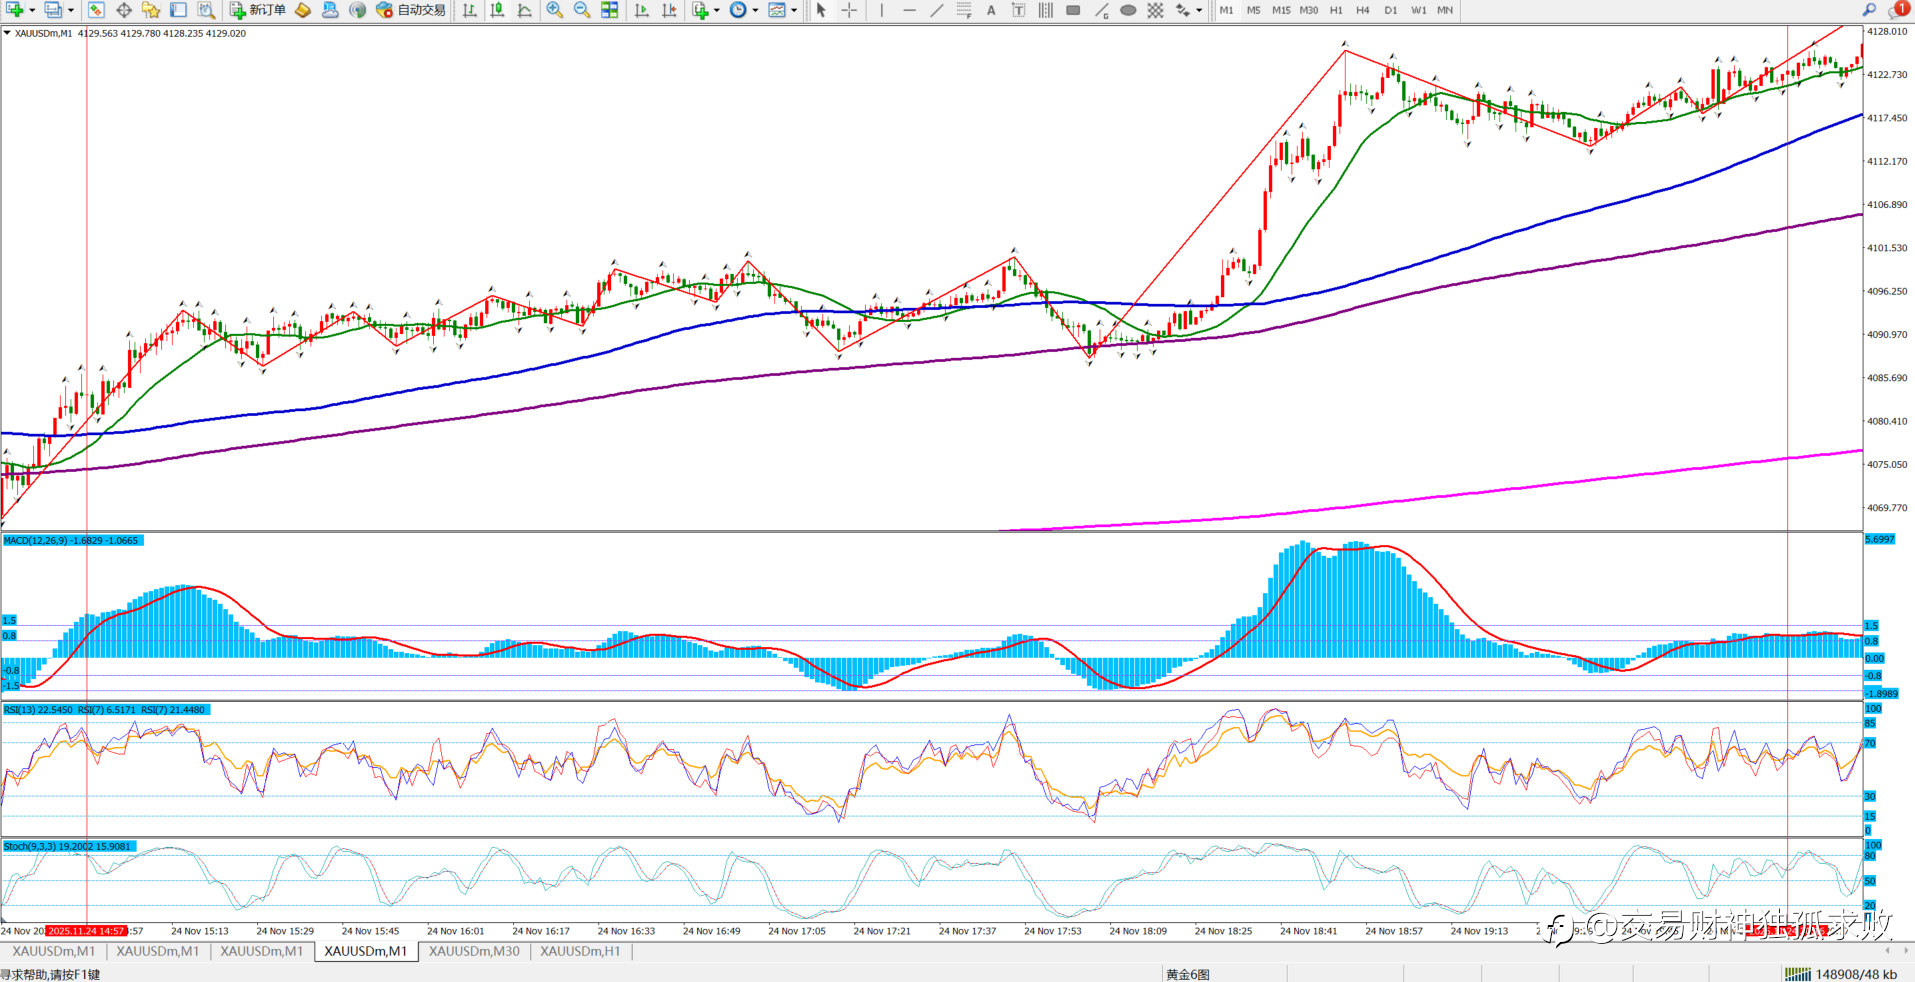Viewport: 1915px width, 982px height.
Task: Switch to the XAUUSDm,H1 chart tab
Action: pyautogui.click(x=580, y=951)
